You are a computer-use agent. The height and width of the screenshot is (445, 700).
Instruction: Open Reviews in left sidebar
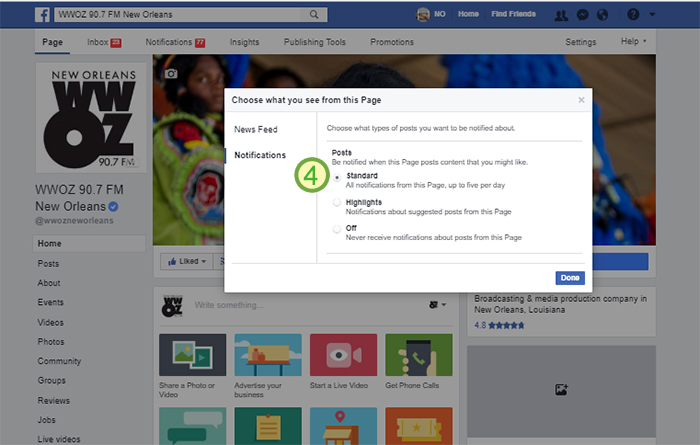[54, 400]
